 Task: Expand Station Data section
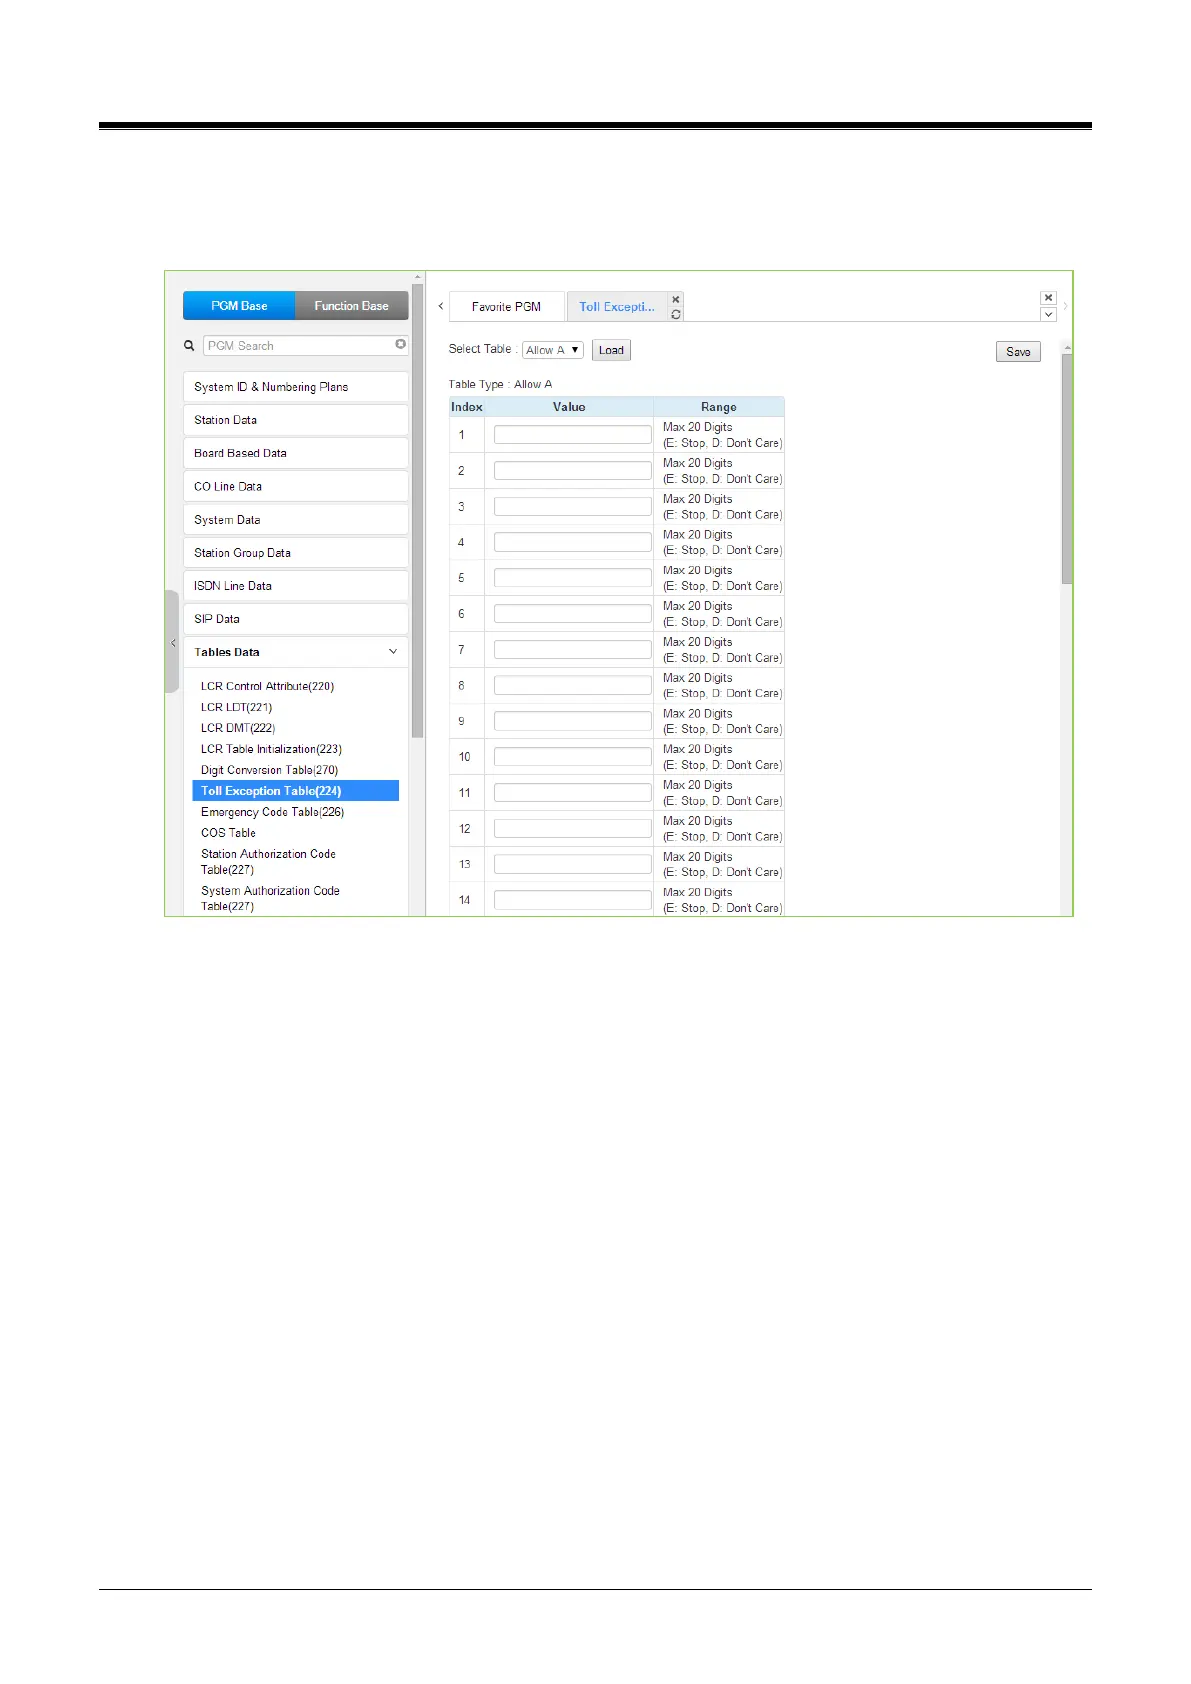pyautogui.click(x=296, y=420)
